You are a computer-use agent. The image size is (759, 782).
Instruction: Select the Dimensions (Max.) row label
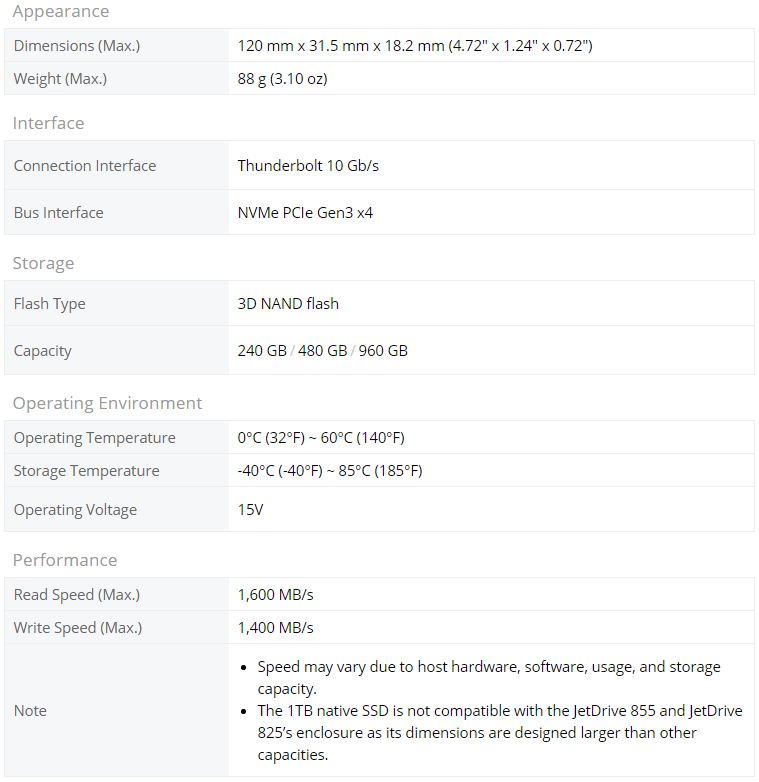click(x=77, y=45)
